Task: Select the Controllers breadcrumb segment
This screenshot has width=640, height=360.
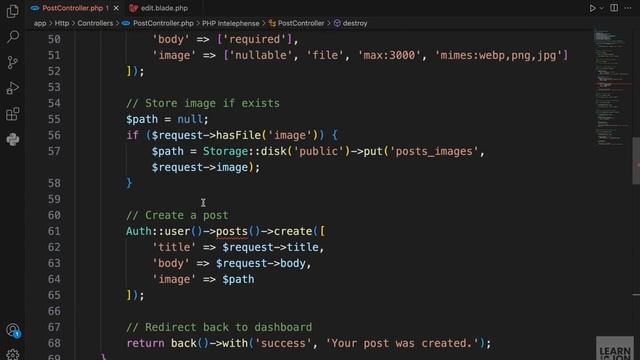Action: pos(95,23)
